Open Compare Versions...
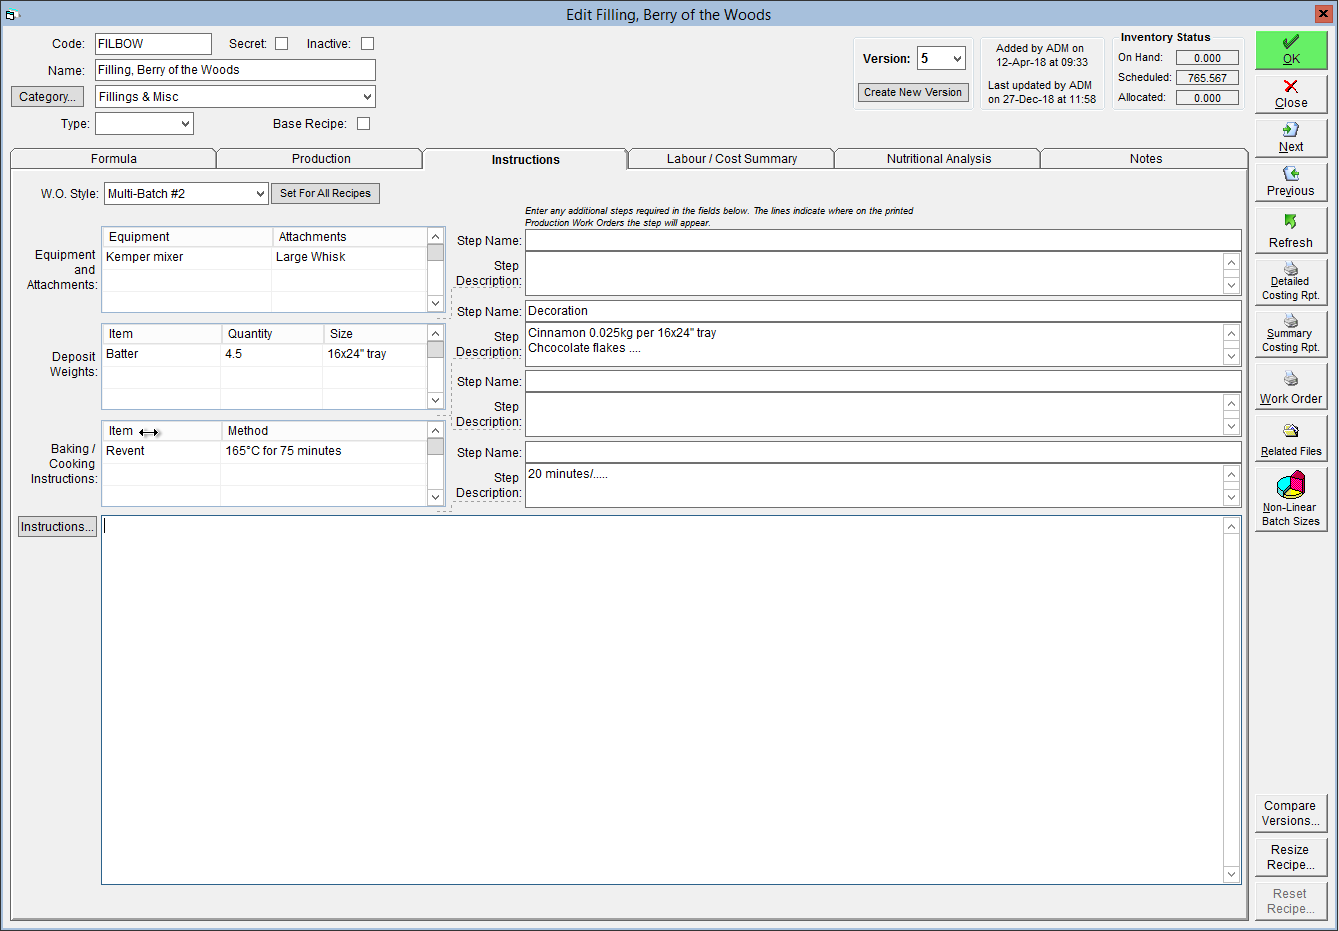1339x931 pixels. 1291,813
